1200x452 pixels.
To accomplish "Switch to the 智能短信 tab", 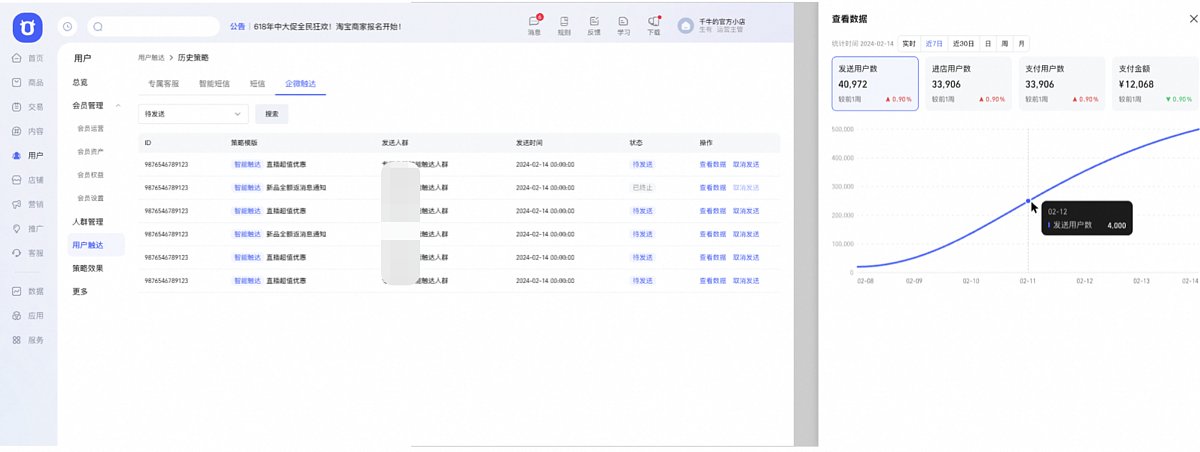I will (x=214, y=84).
